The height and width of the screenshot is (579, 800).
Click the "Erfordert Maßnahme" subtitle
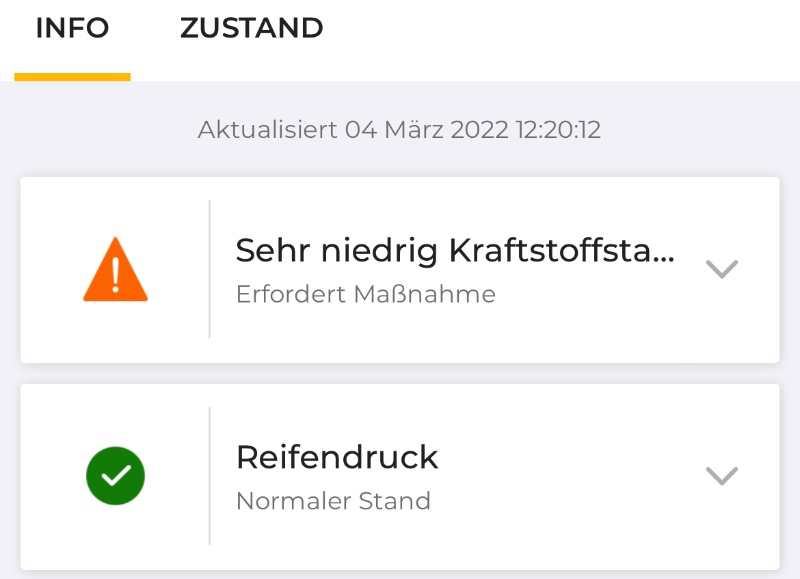365,295
